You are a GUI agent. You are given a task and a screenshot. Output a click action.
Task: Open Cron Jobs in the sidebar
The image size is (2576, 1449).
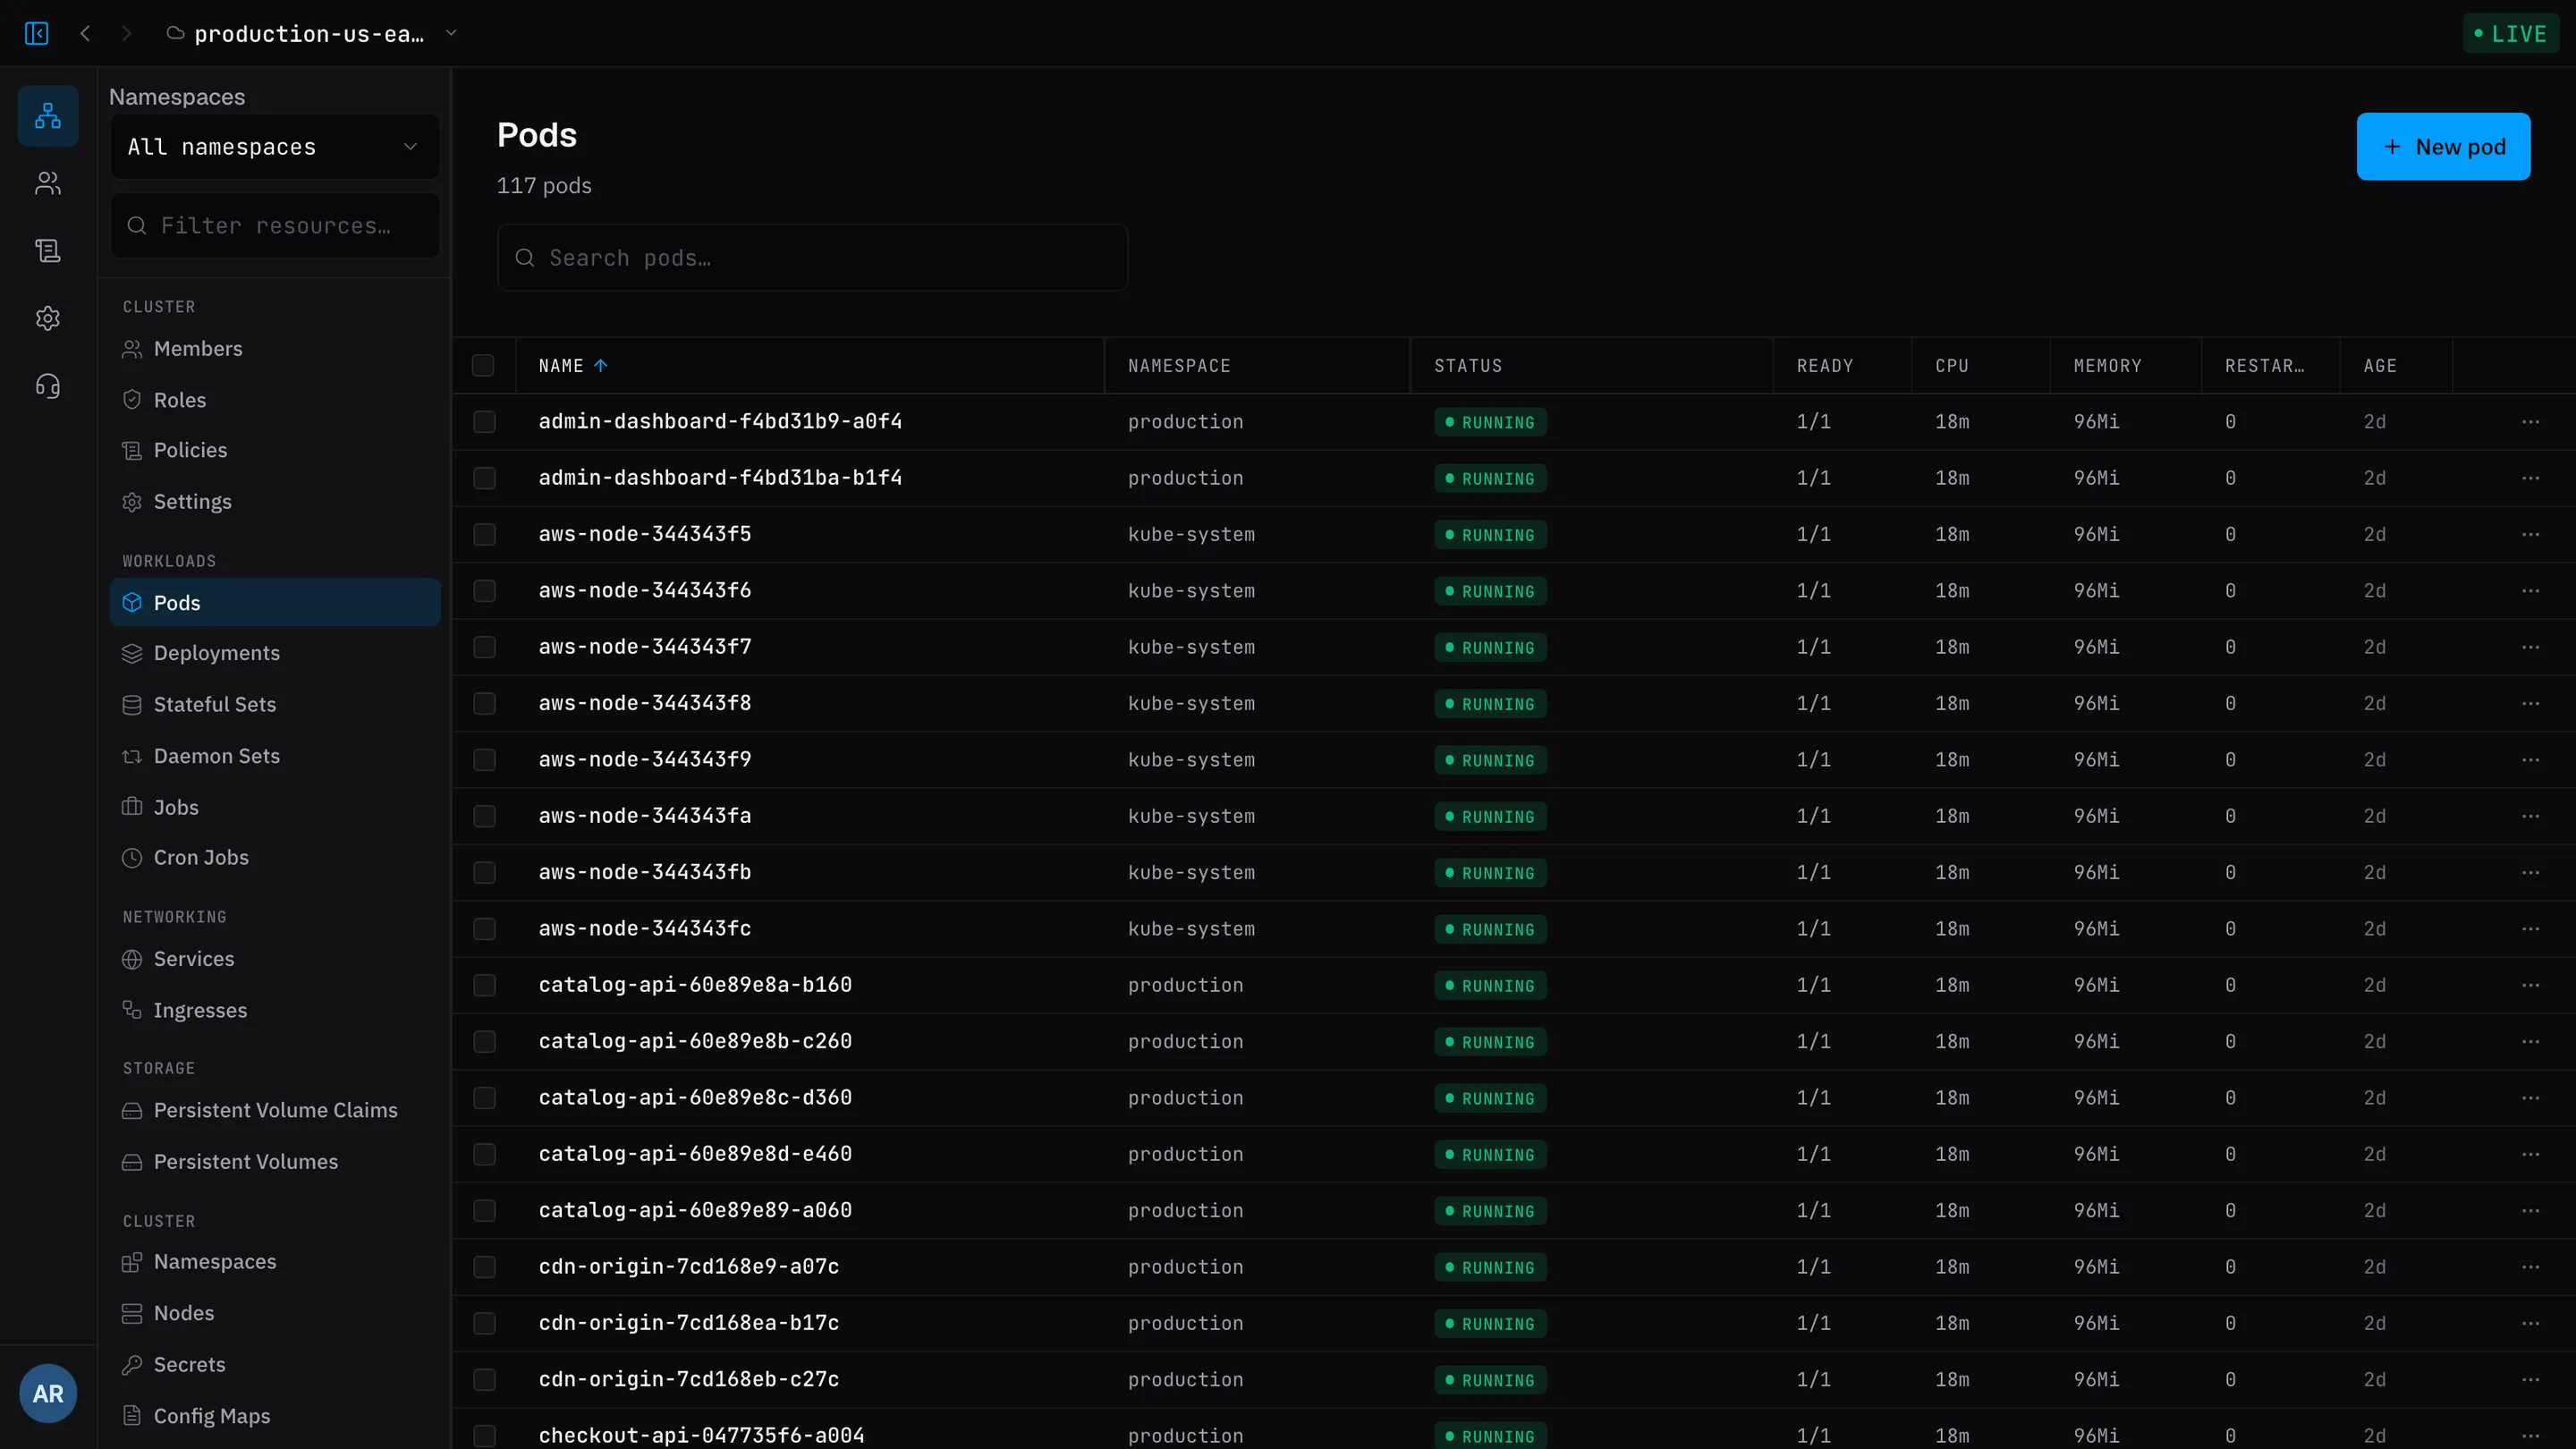tap(275, 858)
